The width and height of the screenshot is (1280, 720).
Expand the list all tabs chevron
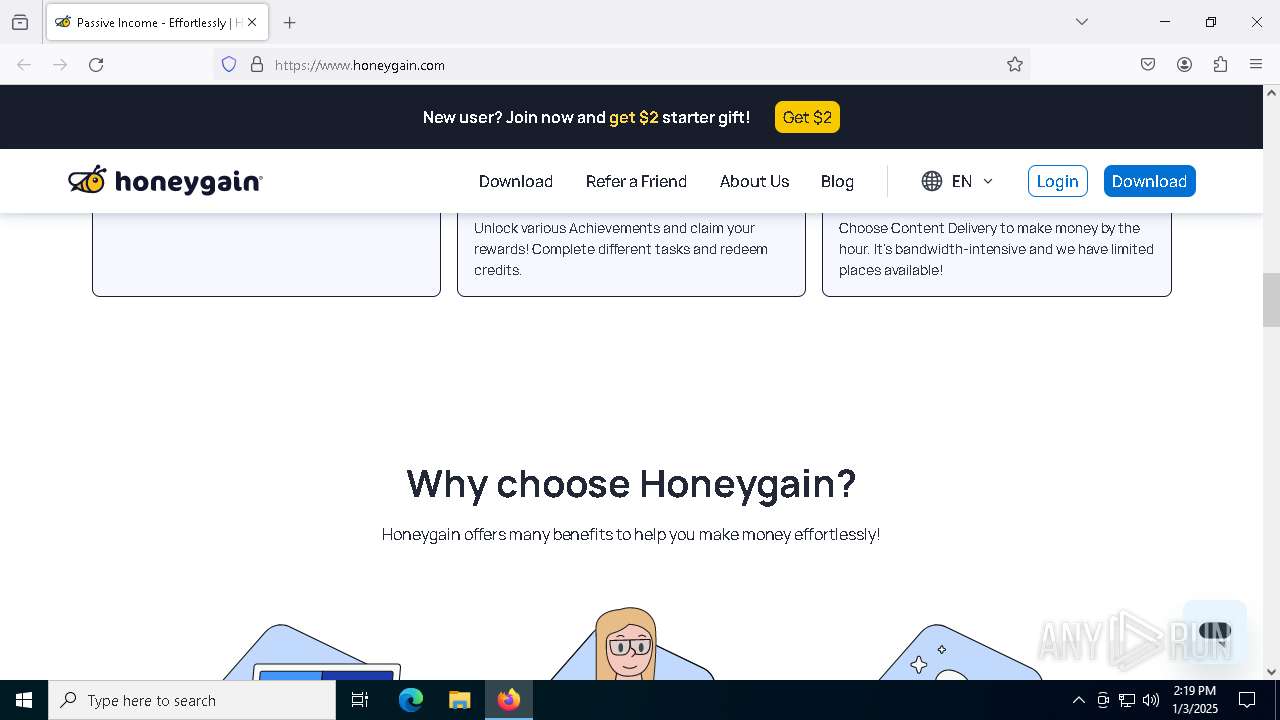pyautogui.click(x=1082, y=22)
